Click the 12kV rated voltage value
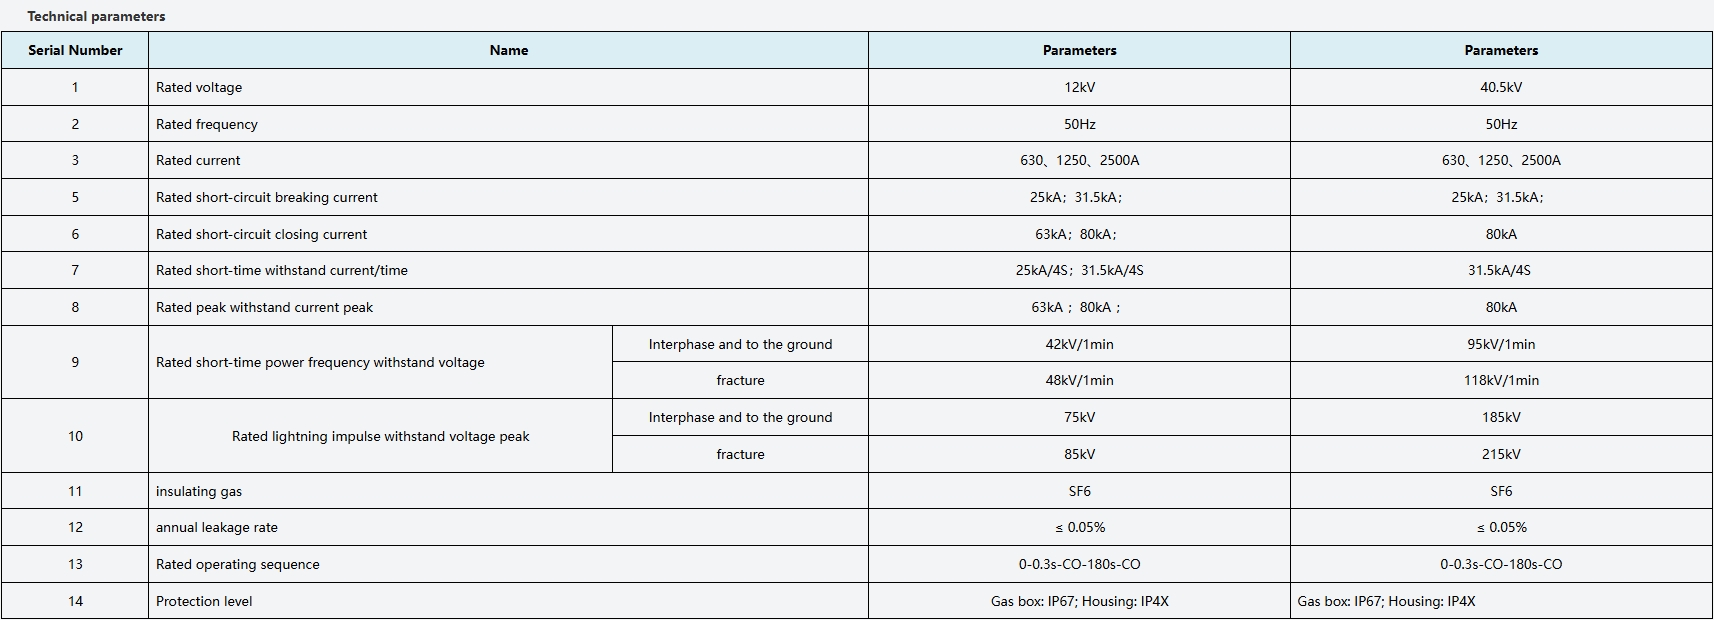Image resolution: width=1714 pixels, height=620 pixels. click(1079, 87)
